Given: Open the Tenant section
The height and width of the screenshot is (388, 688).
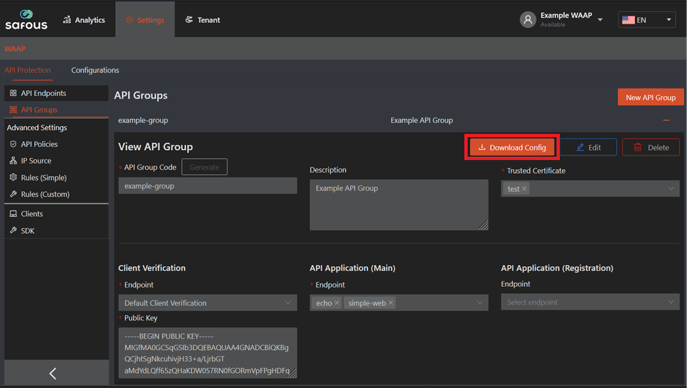Looking at the screenshot, I should (202, 20).
